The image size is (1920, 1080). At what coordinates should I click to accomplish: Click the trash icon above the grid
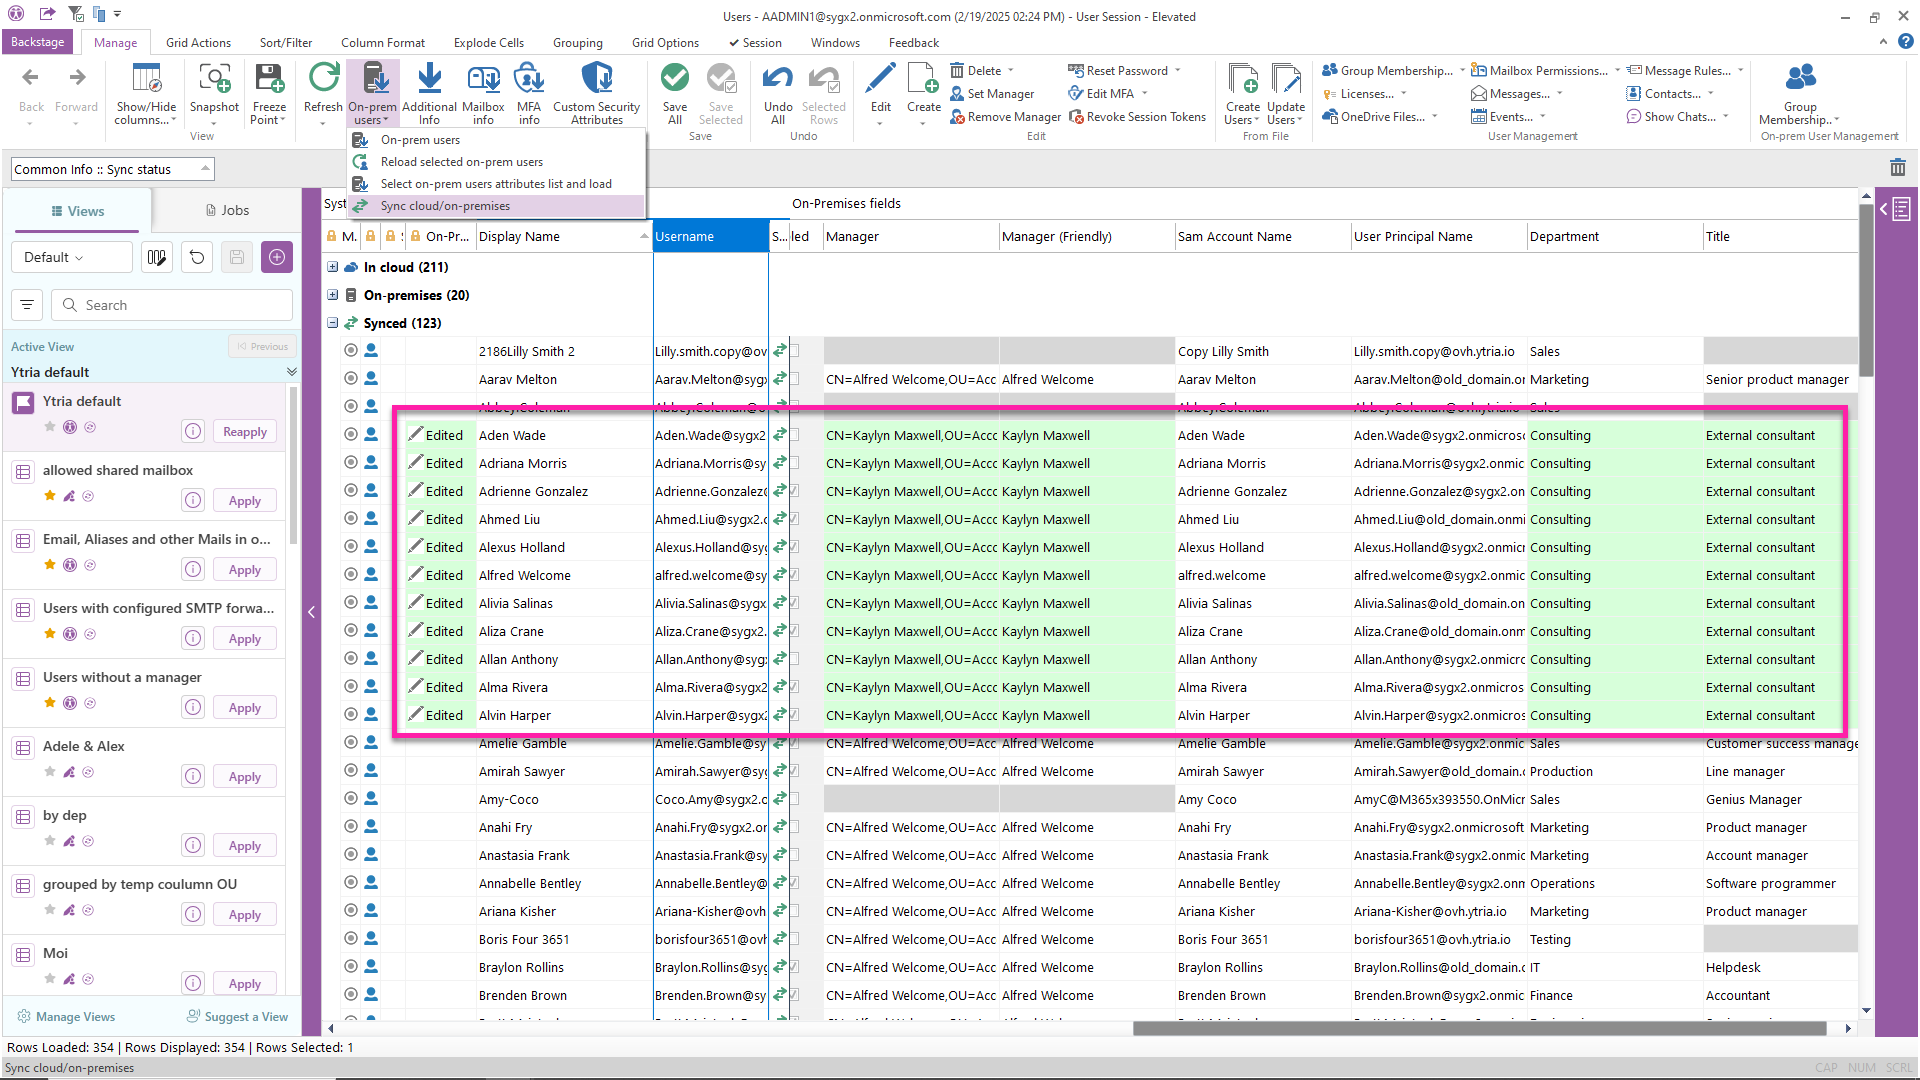[1897, 168]
